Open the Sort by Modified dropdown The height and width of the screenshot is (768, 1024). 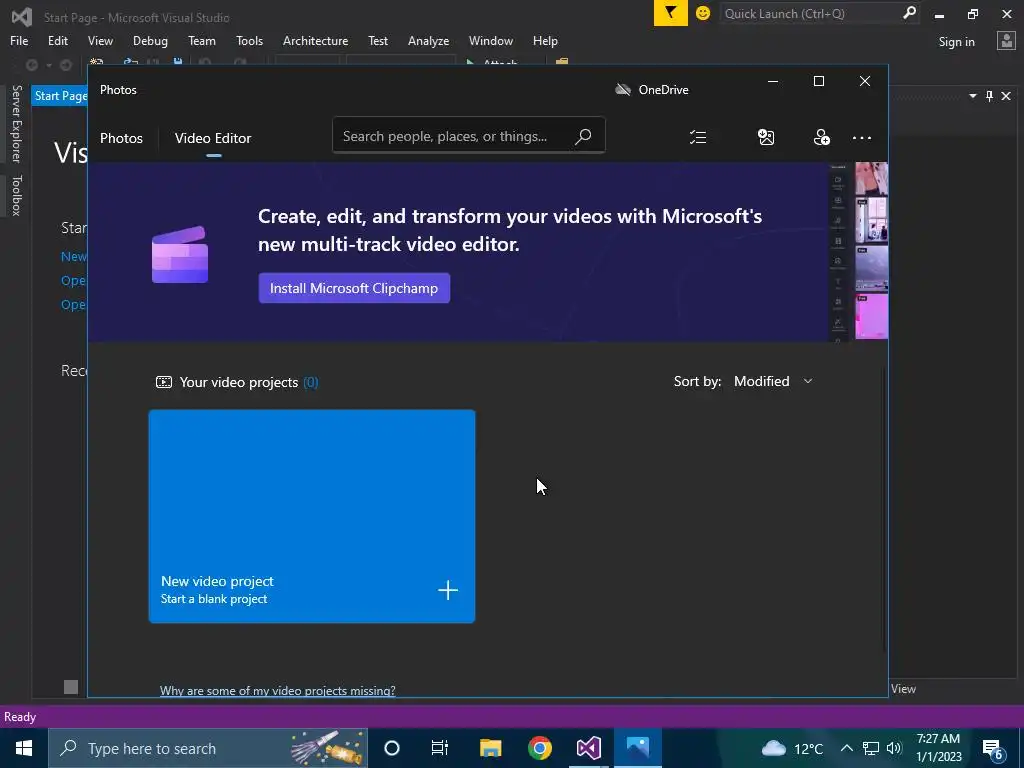(773, 381)
